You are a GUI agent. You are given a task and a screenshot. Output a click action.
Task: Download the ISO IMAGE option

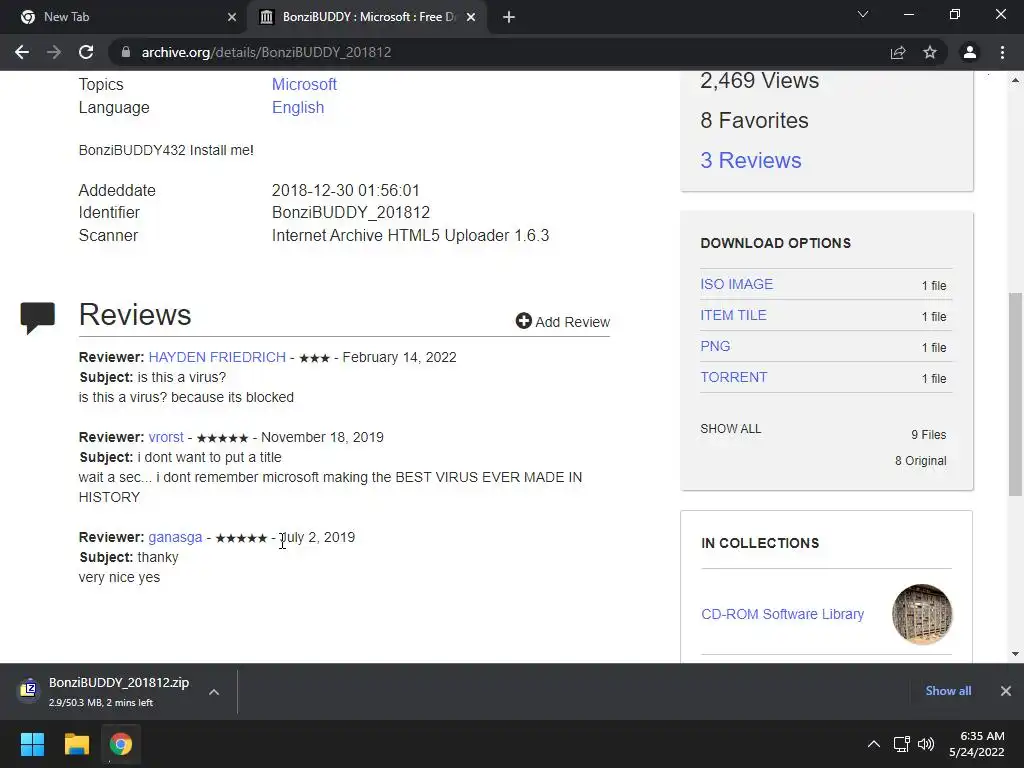coord(736,284)
